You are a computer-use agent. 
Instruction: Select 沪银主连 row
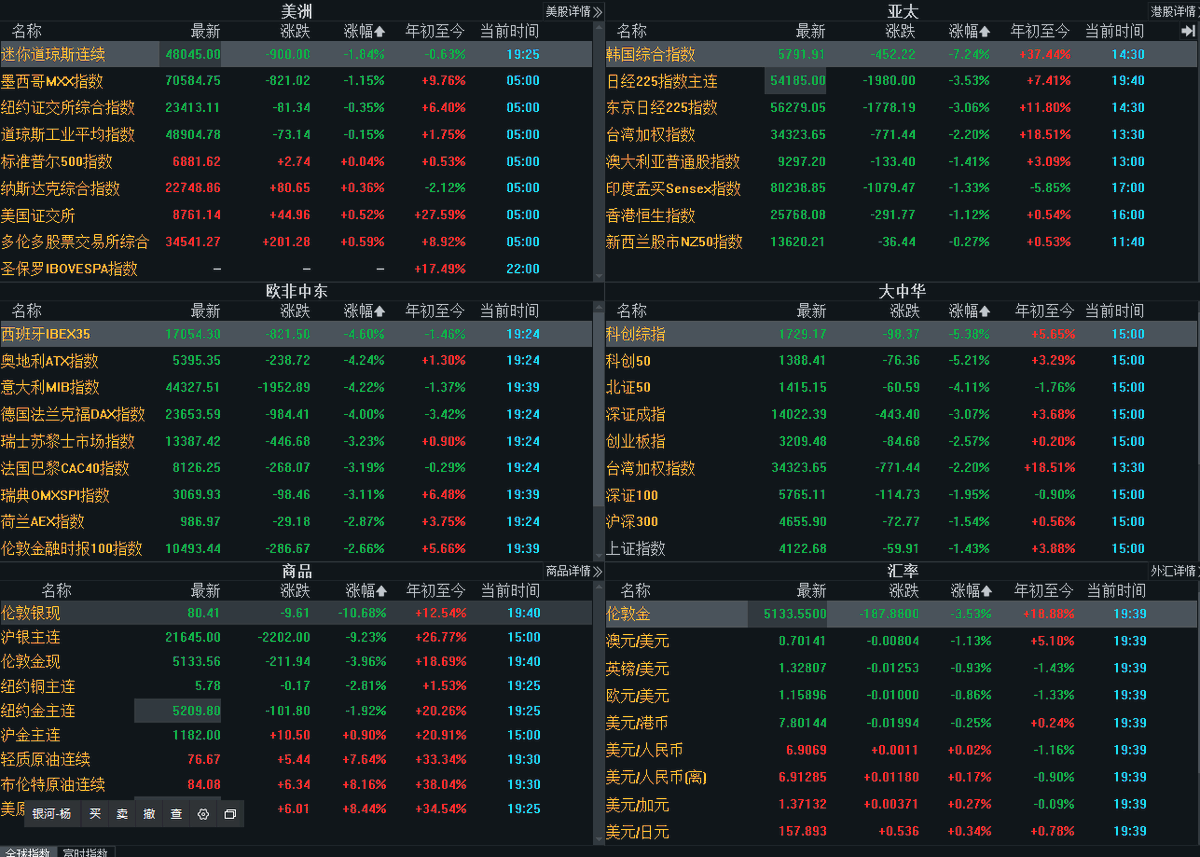[x=296, y=637]
